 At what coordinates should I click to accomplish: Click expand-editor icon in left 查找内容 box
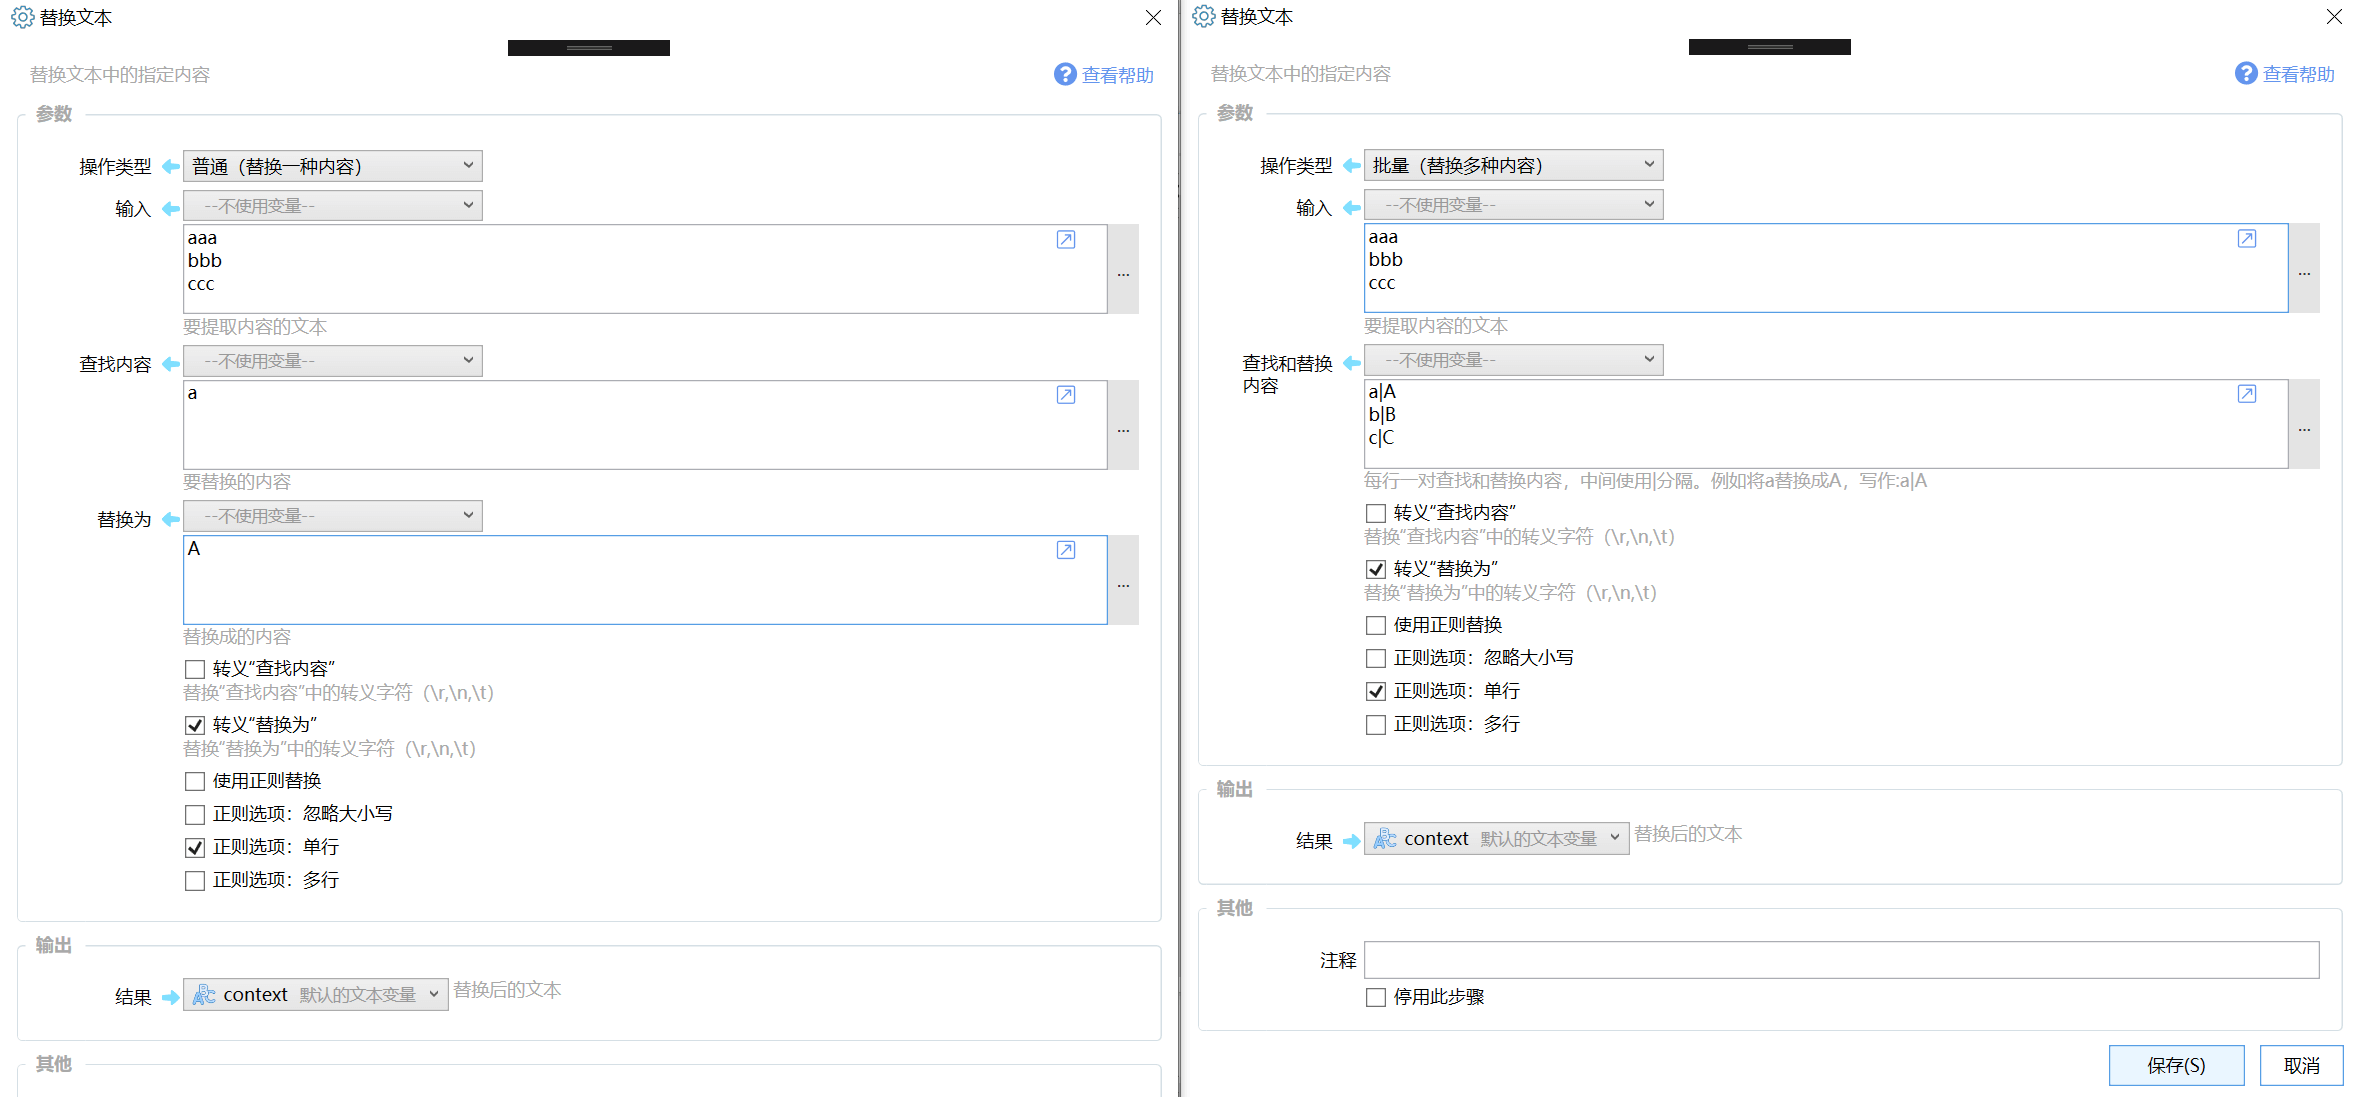[1066, 395]
